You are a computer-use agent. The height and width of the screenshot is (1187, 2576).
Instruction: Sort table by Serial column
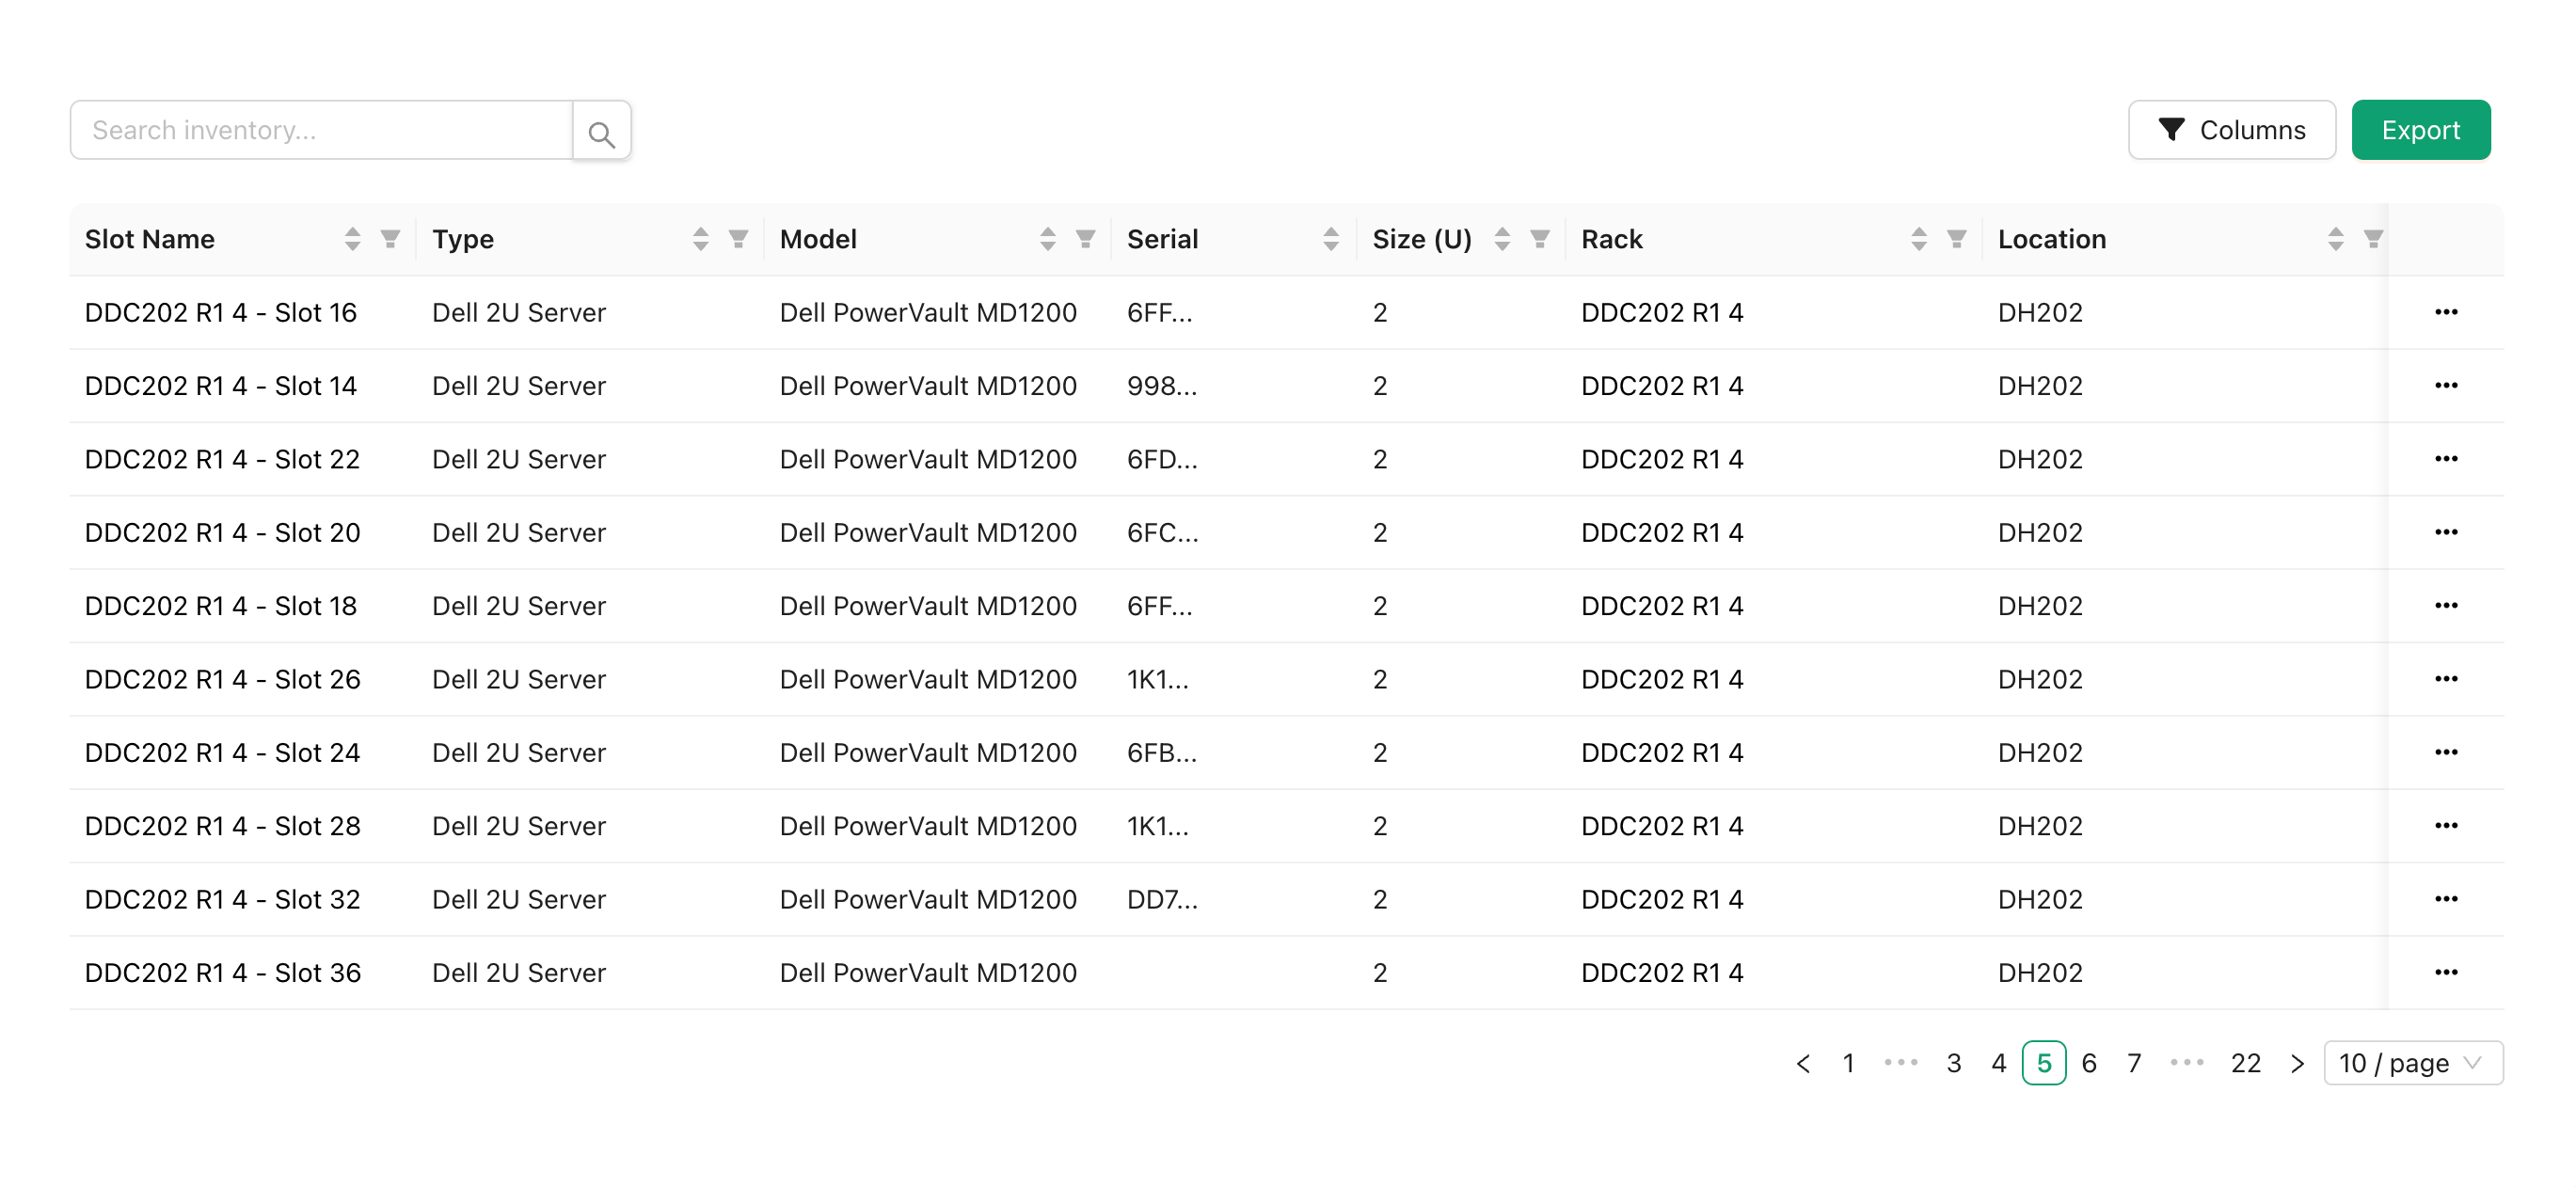[x=1330, y=239]
